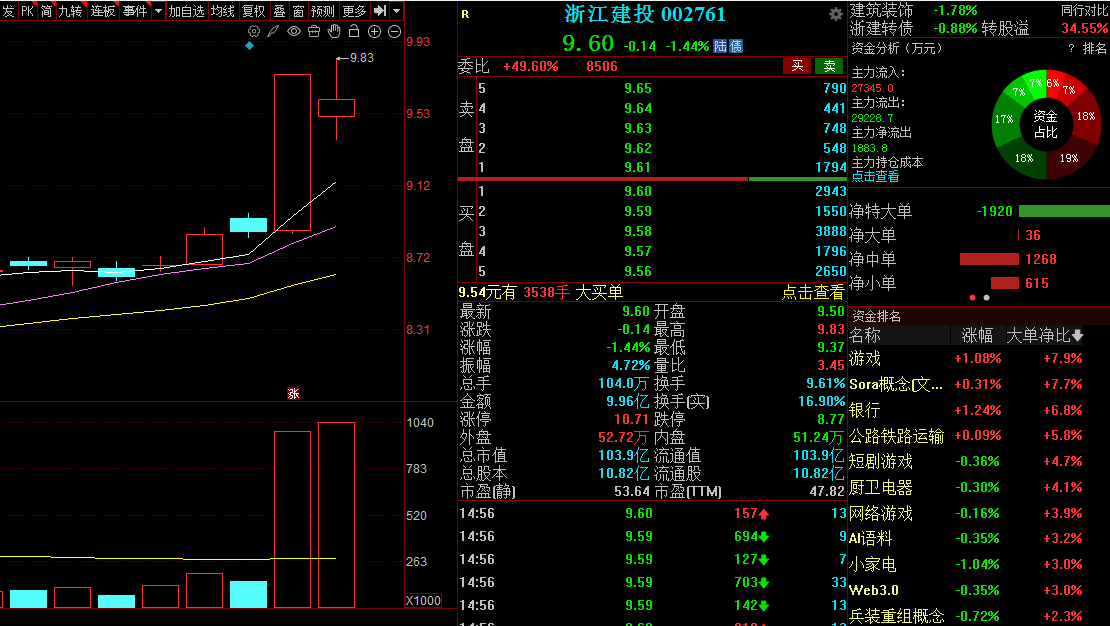Viewport: 1110px width, 626px height.
Task: Select the PK toolbar item
Action: pos(27,11)
